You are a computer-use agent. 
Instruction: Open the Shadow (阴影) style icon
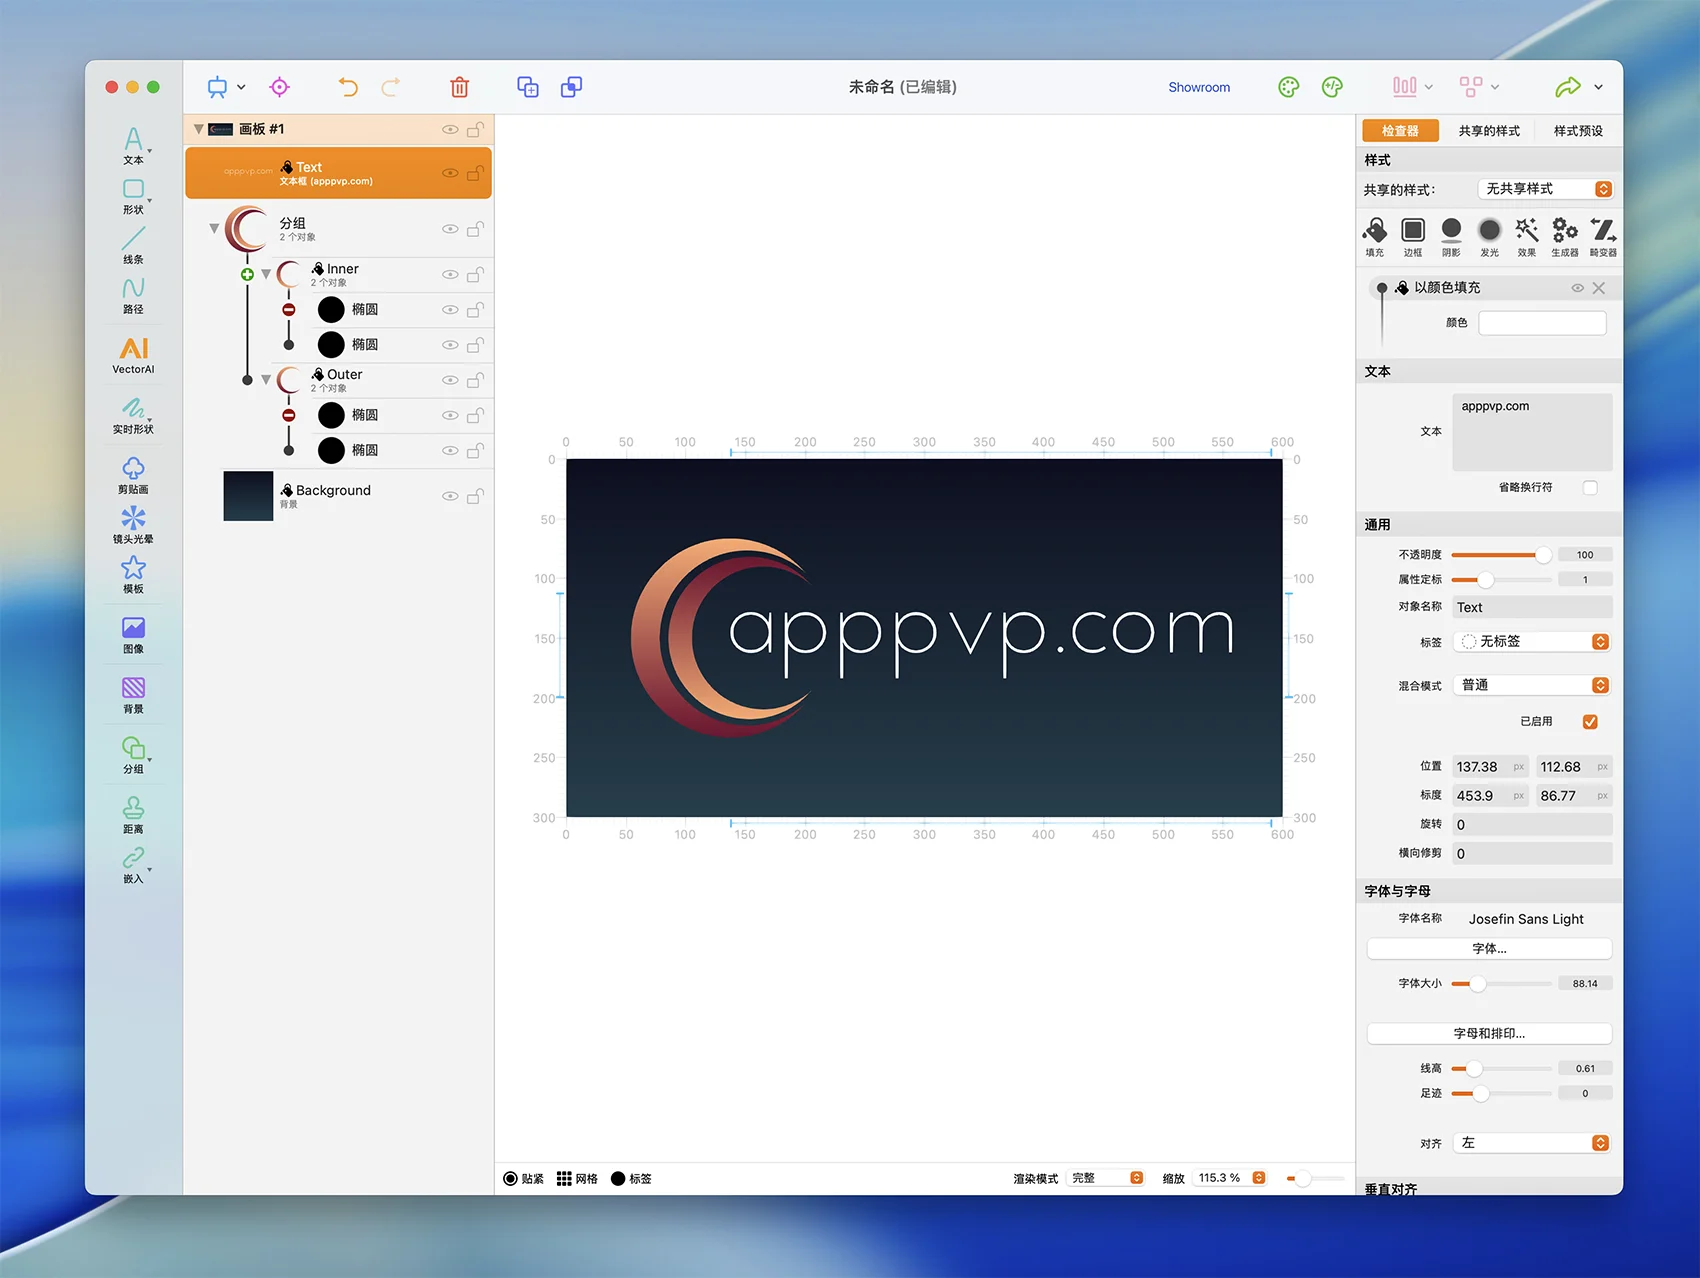click(x=1451, y=236)
